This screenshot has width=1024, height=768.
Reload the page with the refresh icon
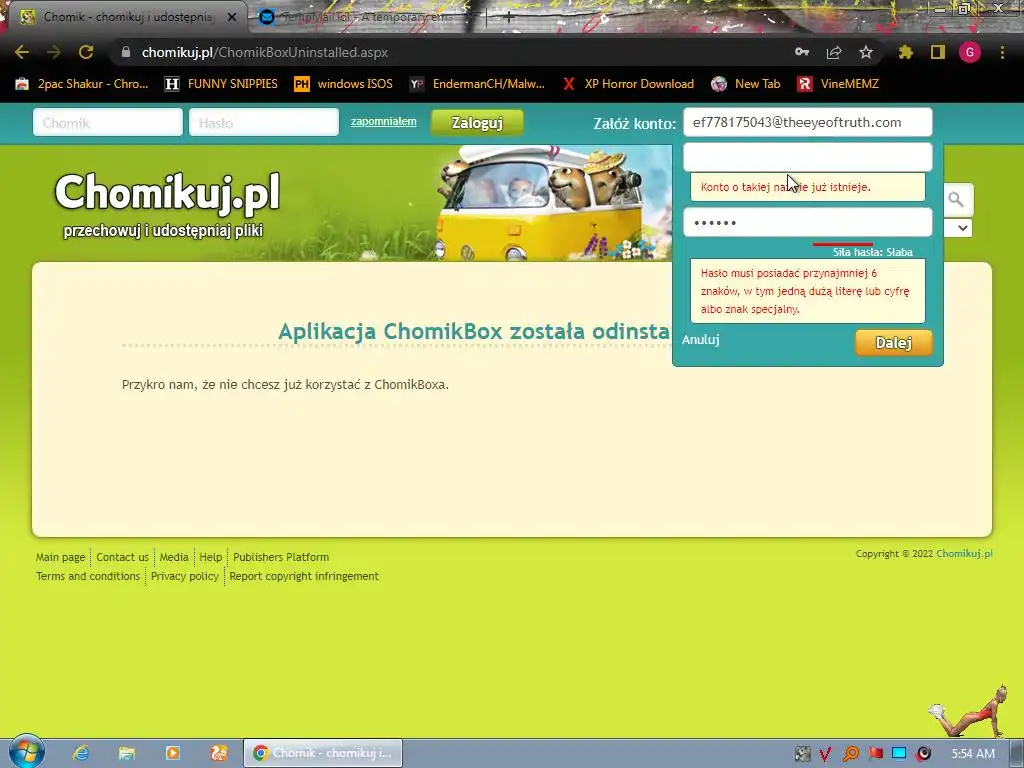point(86,52)
